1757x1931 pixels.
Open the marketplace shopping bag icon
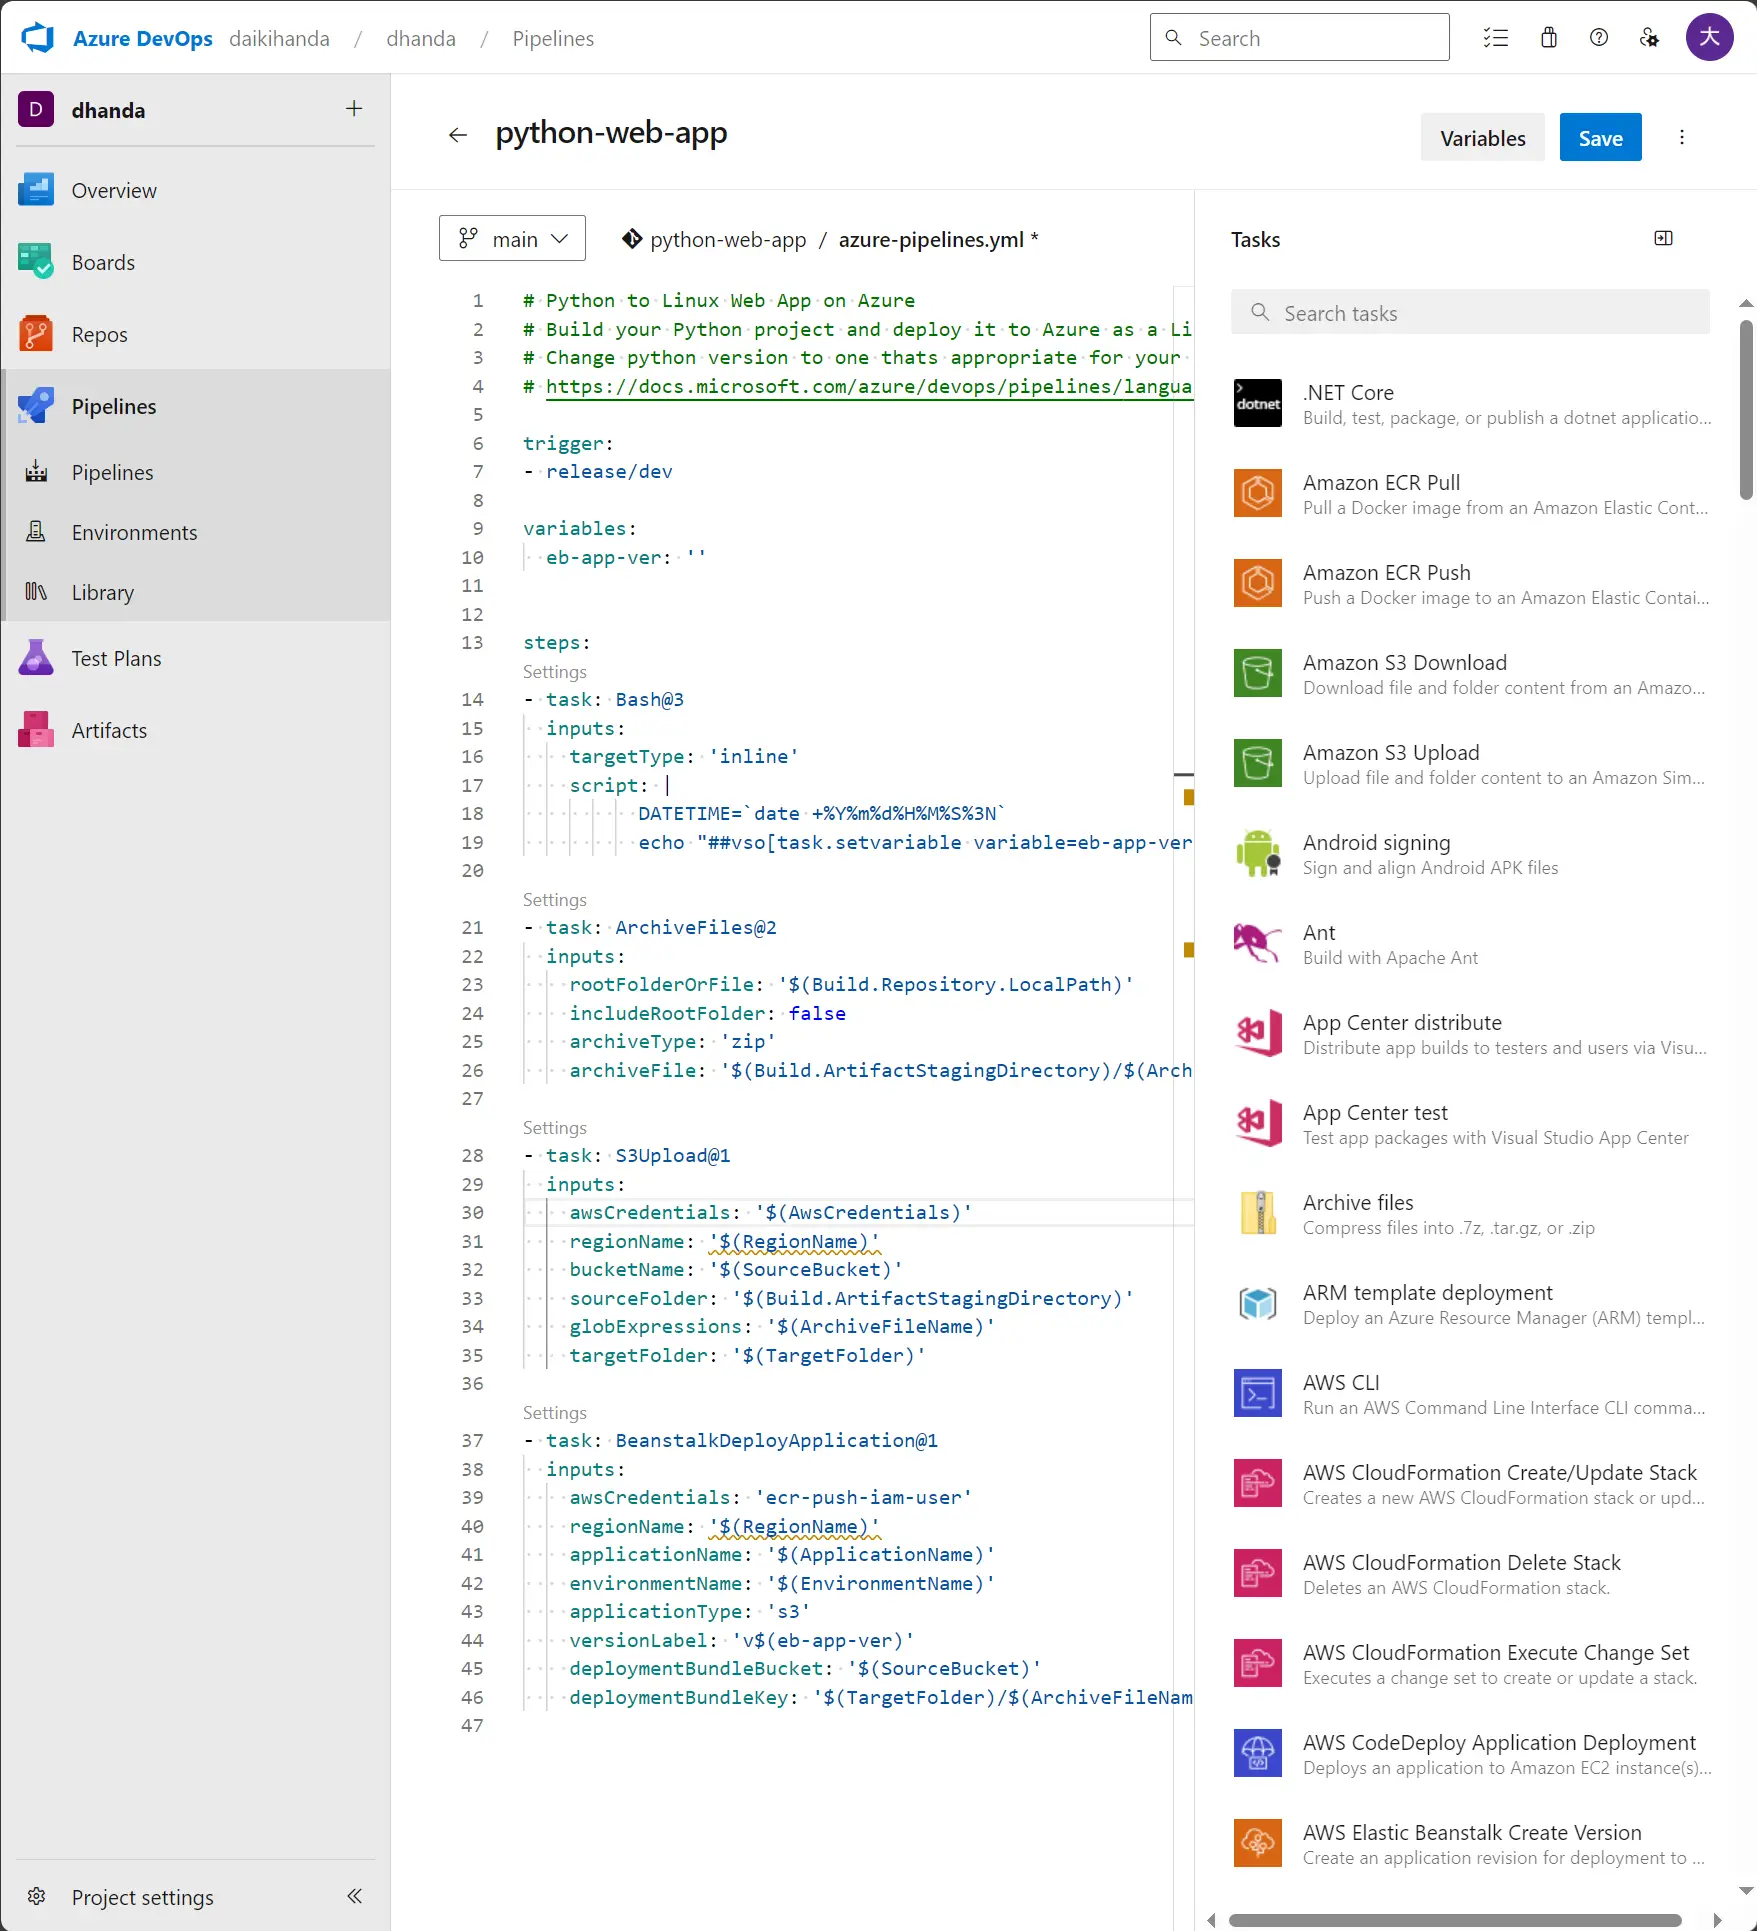point(1549,38)
